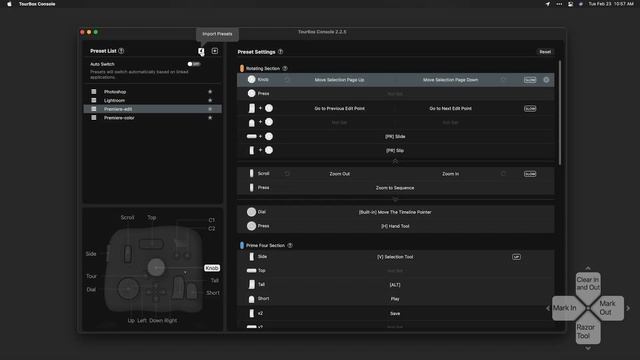Toggle the star next to Premiere-color
Screen dimensions: 640x360
(x=210, y=118)
